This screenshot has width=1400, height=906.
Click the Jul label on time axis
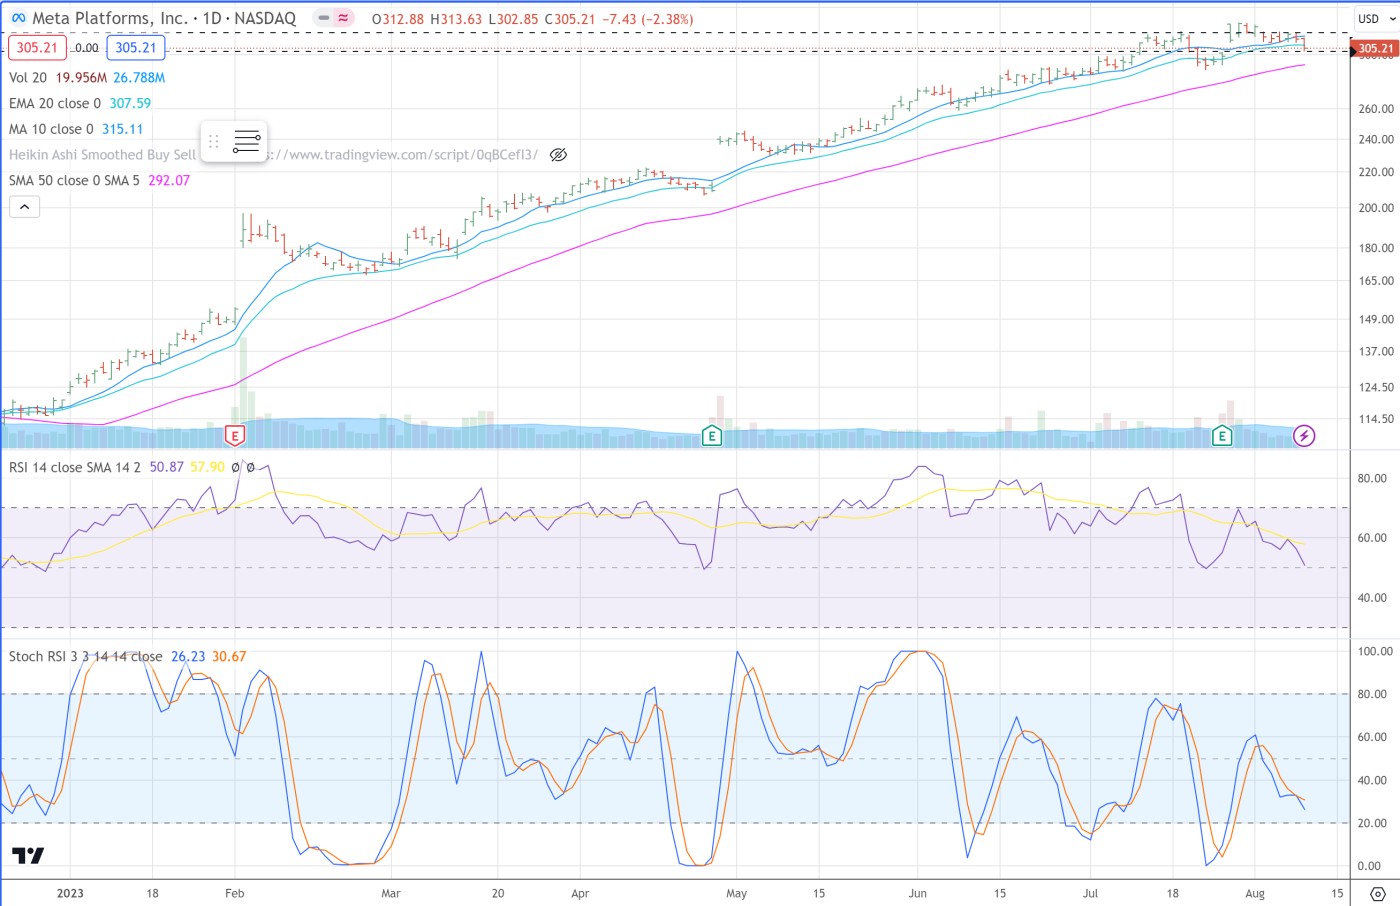[x=1091, y=893]
